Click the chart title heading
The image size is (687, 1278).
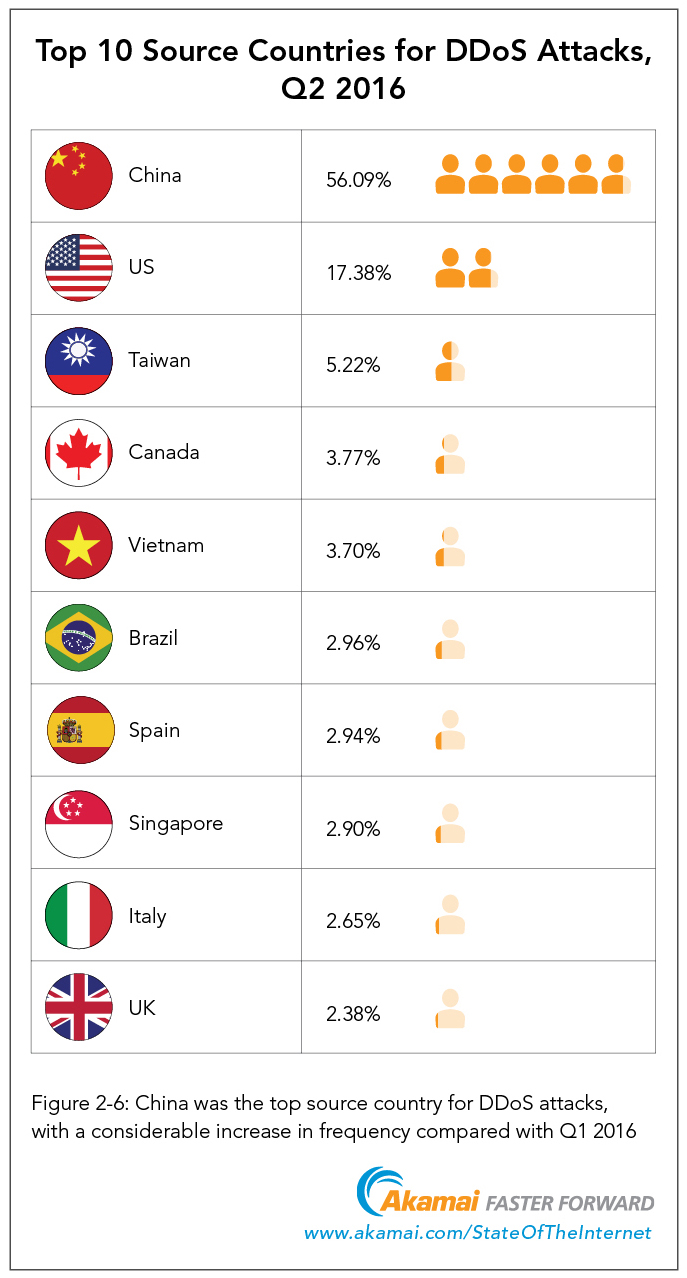[x=343, y=69]
